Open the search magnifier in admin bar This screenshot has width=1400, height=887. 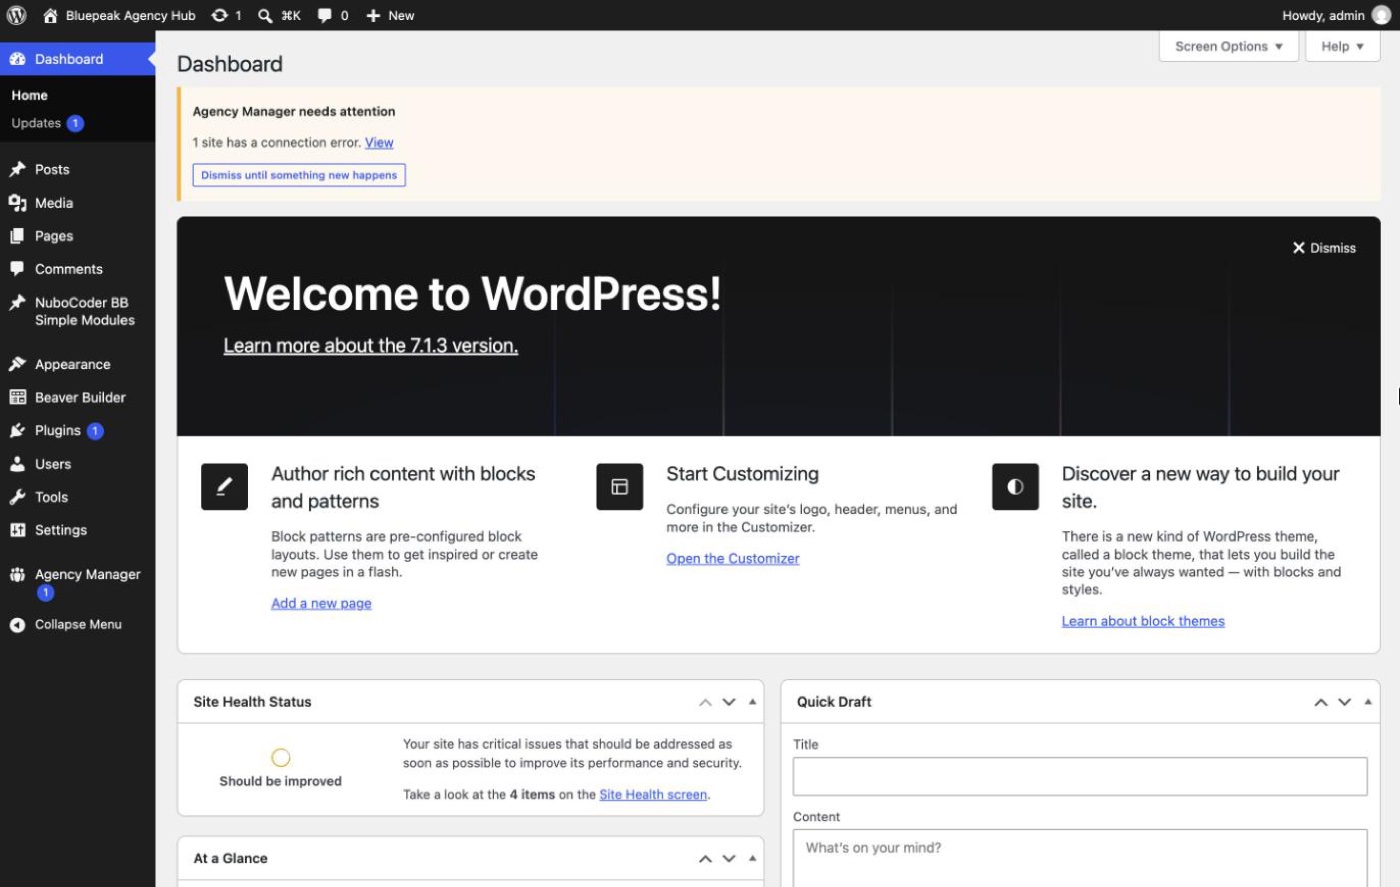click(x=265, y=15)
